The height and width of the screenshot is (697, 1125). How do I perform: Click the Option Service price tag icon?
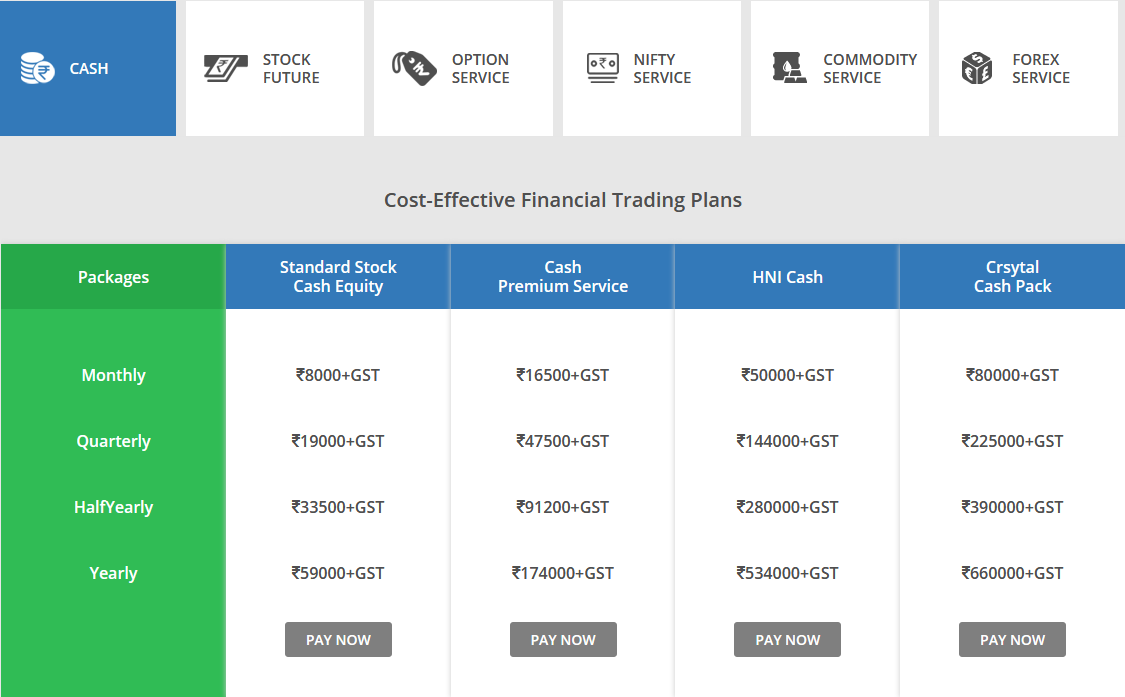click(x=414, y=69)
